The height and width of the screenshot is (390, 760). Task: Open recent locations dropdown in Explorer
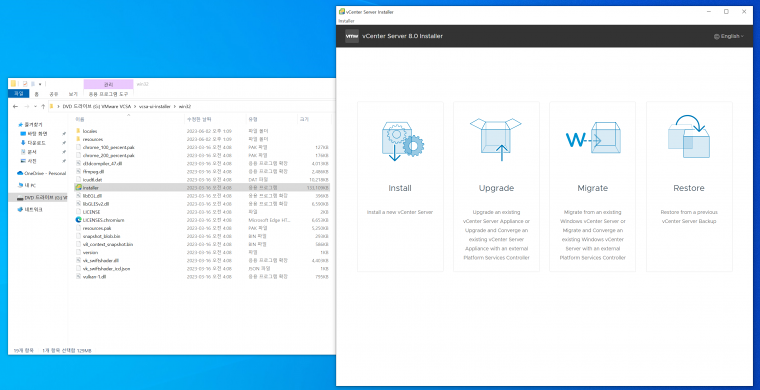[x=35, y=106]
